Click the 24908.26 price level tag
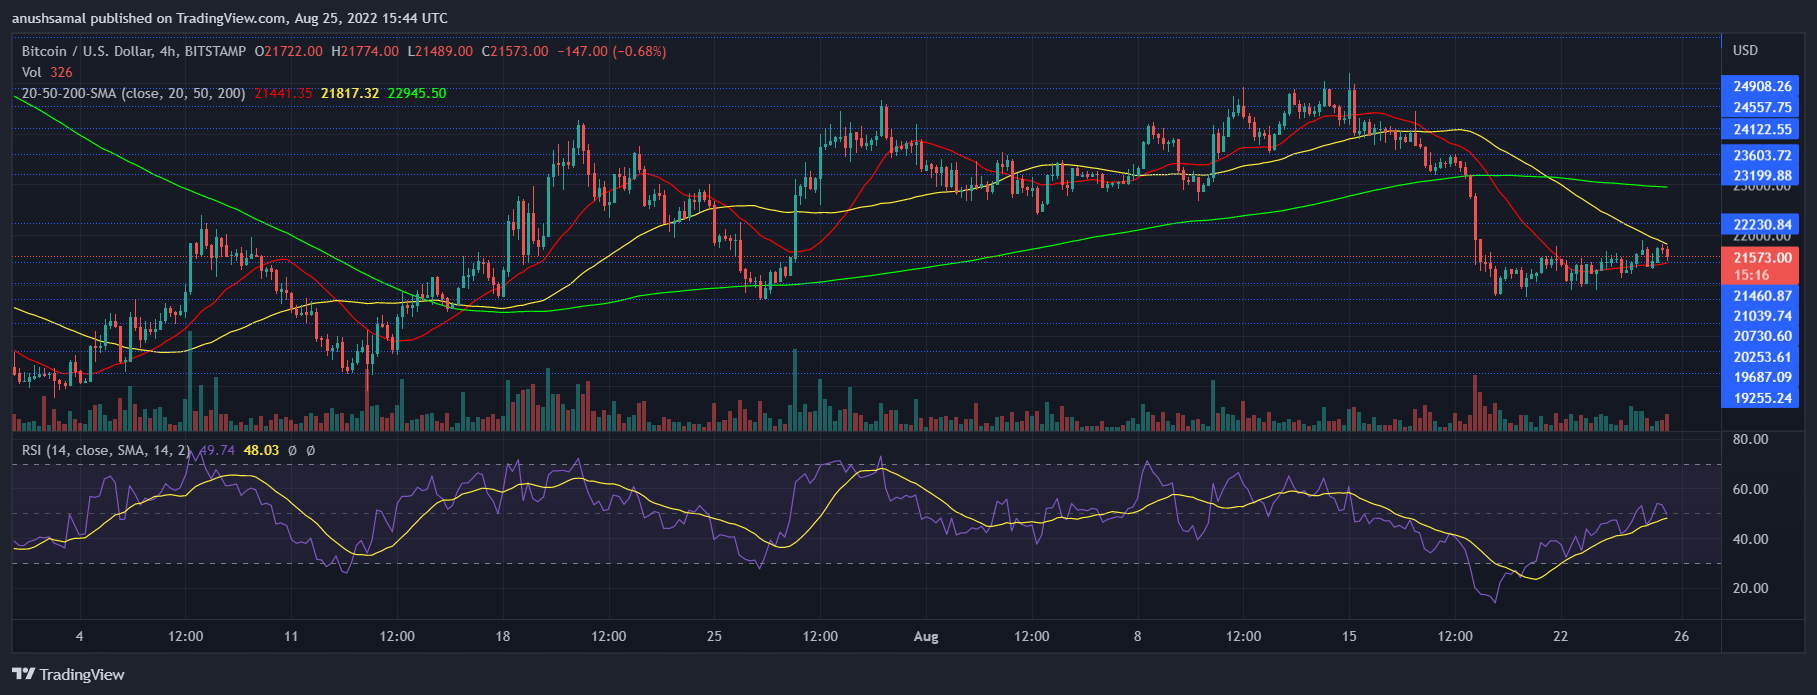This screenshot has height=695, width=1817. 1761,87
